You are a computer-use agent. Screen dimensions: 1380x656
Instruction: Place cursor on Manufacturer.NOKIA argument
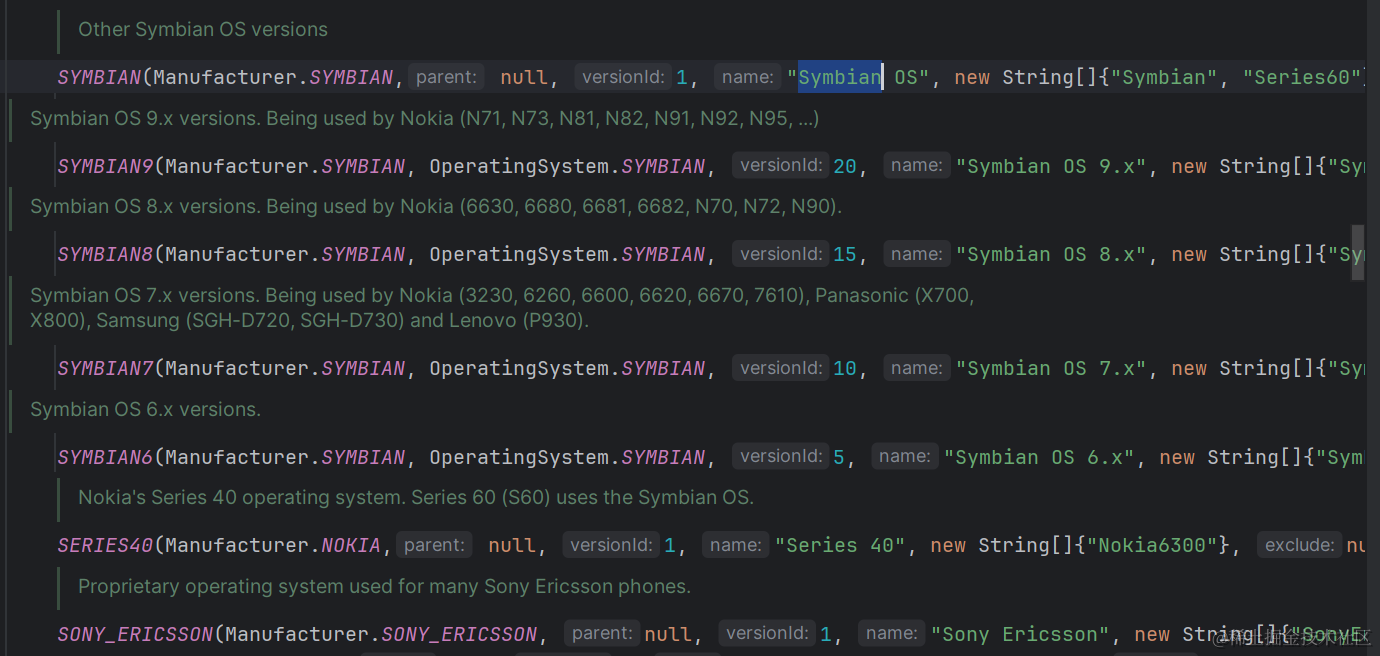[273, 545]
